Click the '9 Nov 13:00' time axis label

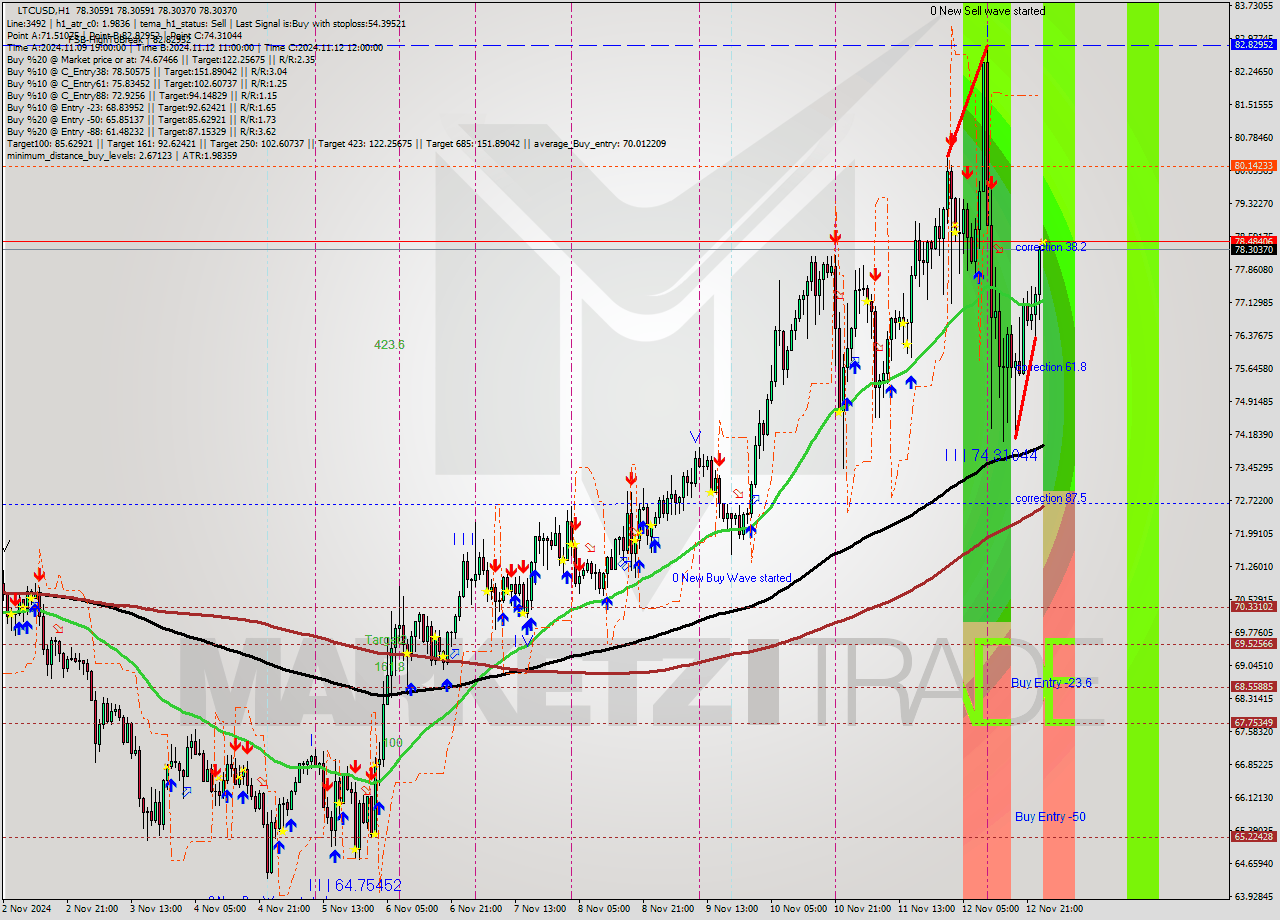click(733, 909)
